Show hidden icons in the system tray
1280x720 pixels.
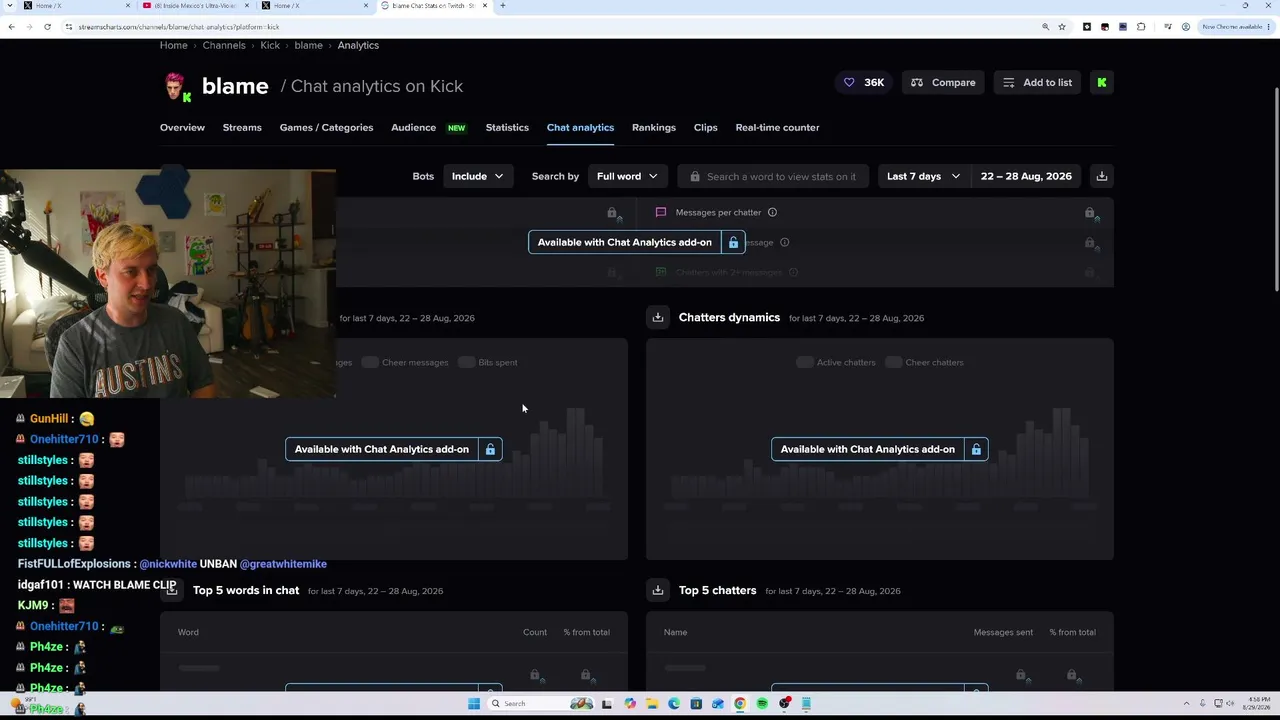point(1189,703)
